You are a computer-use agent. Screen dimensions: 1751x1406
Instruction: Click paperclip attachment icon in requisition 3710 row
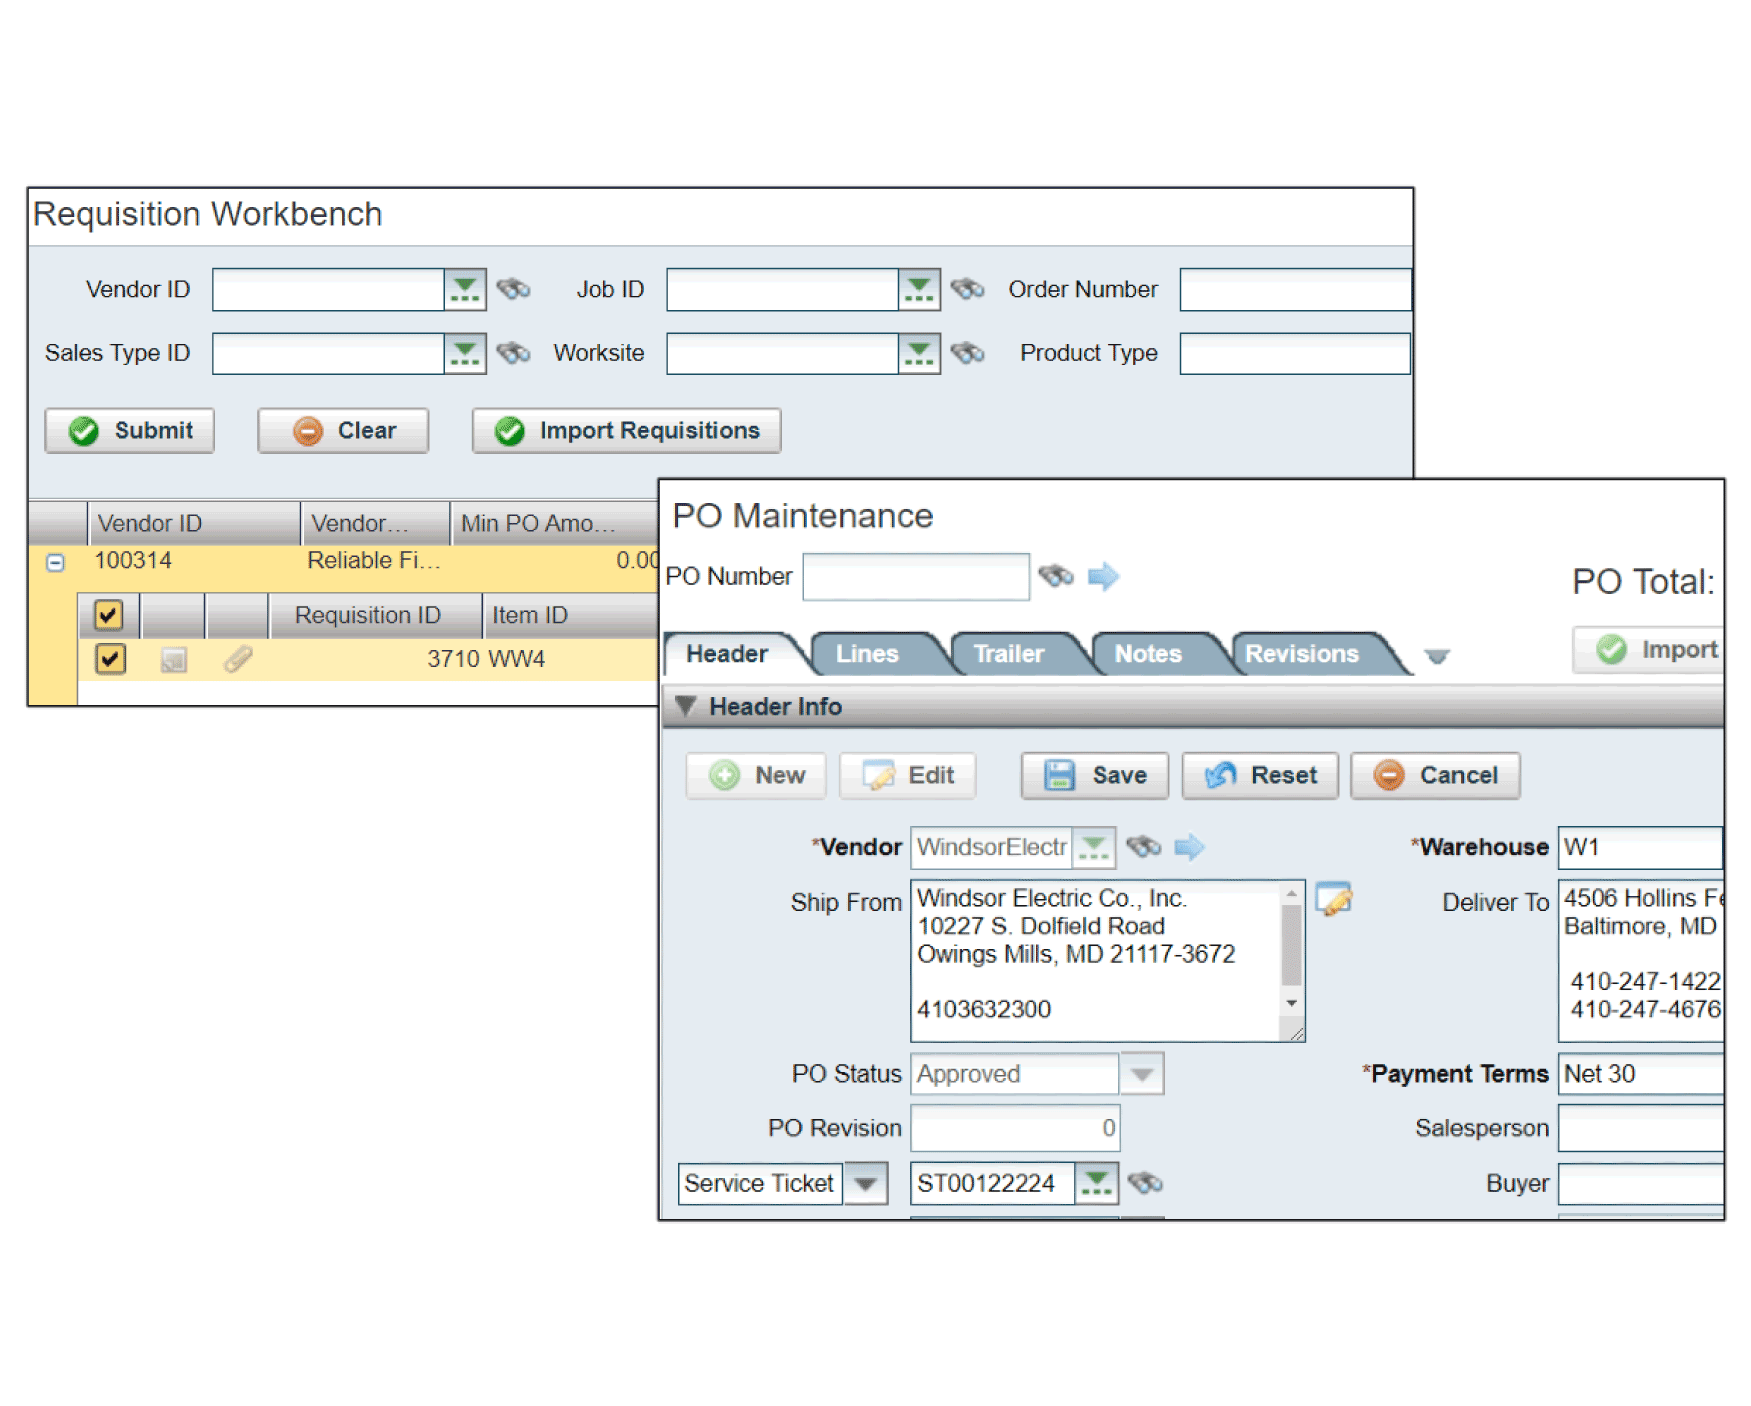click(x=238, y=659)
